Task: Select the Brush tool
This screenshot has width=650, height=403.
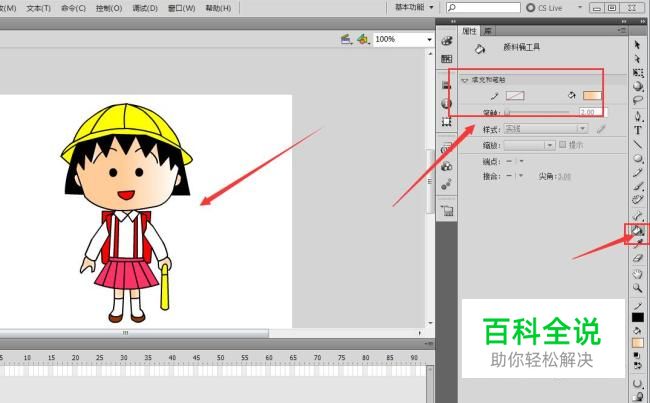Action: coord(638,186)
